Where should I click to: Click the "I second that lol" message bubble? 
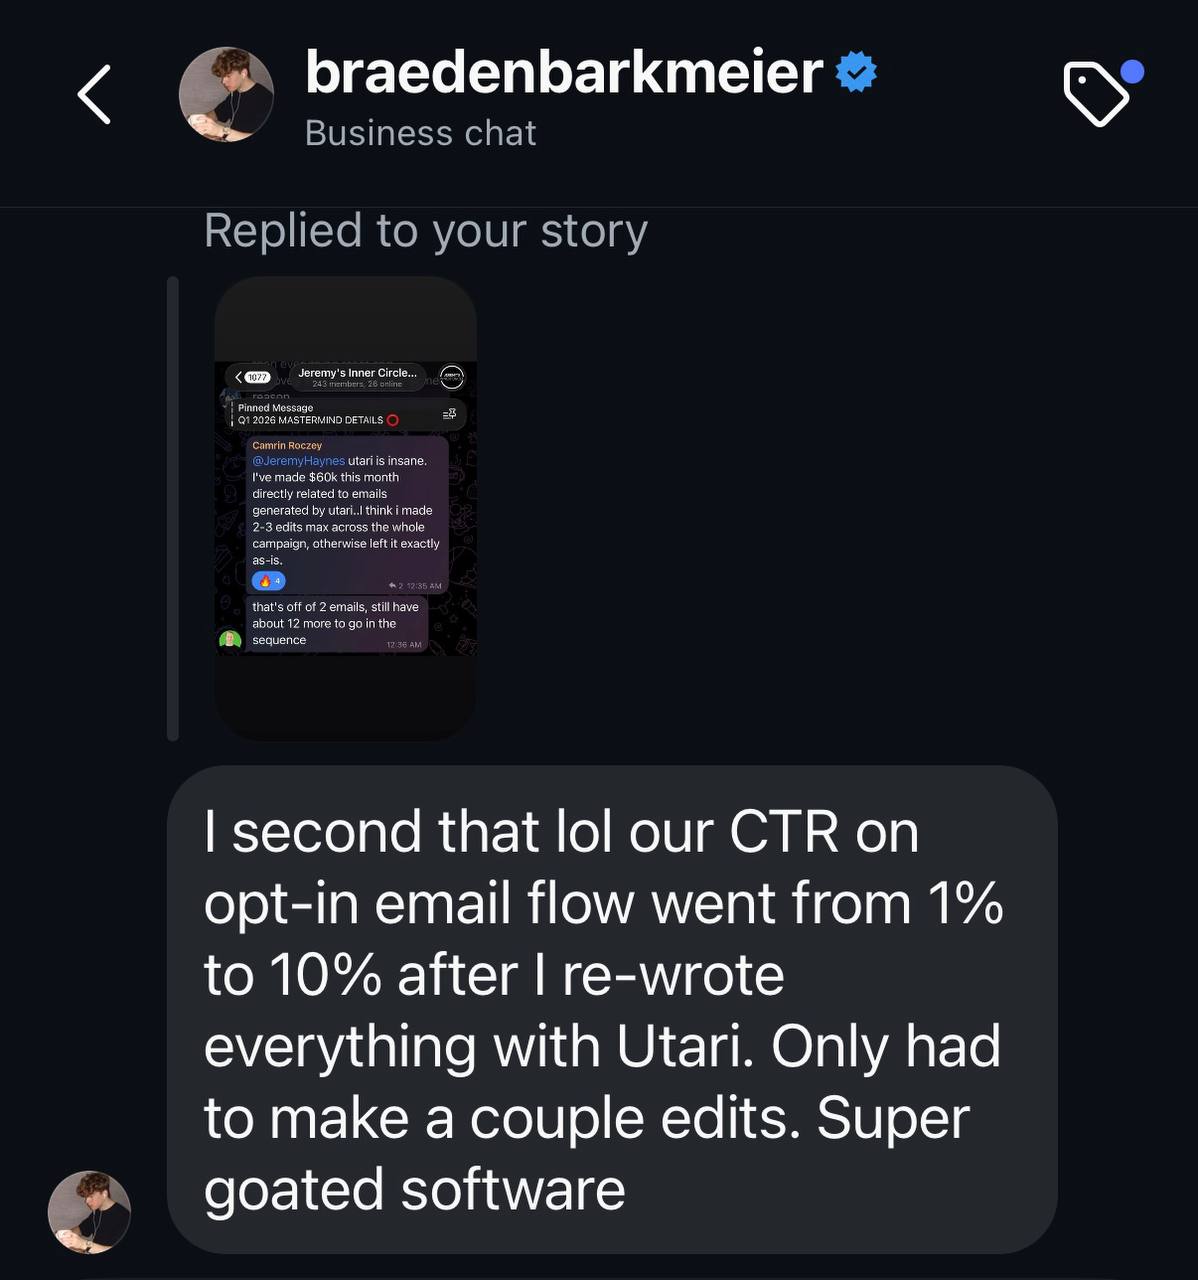[611, 1010]
